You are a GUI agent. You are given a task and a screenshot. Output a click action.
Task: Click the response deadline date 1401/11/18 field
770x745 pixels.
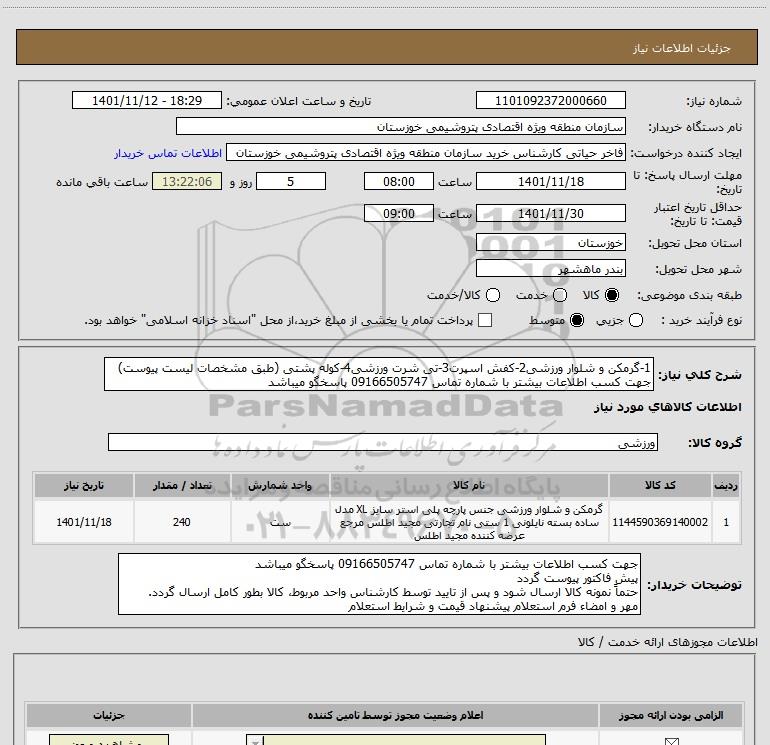(550, 181)
